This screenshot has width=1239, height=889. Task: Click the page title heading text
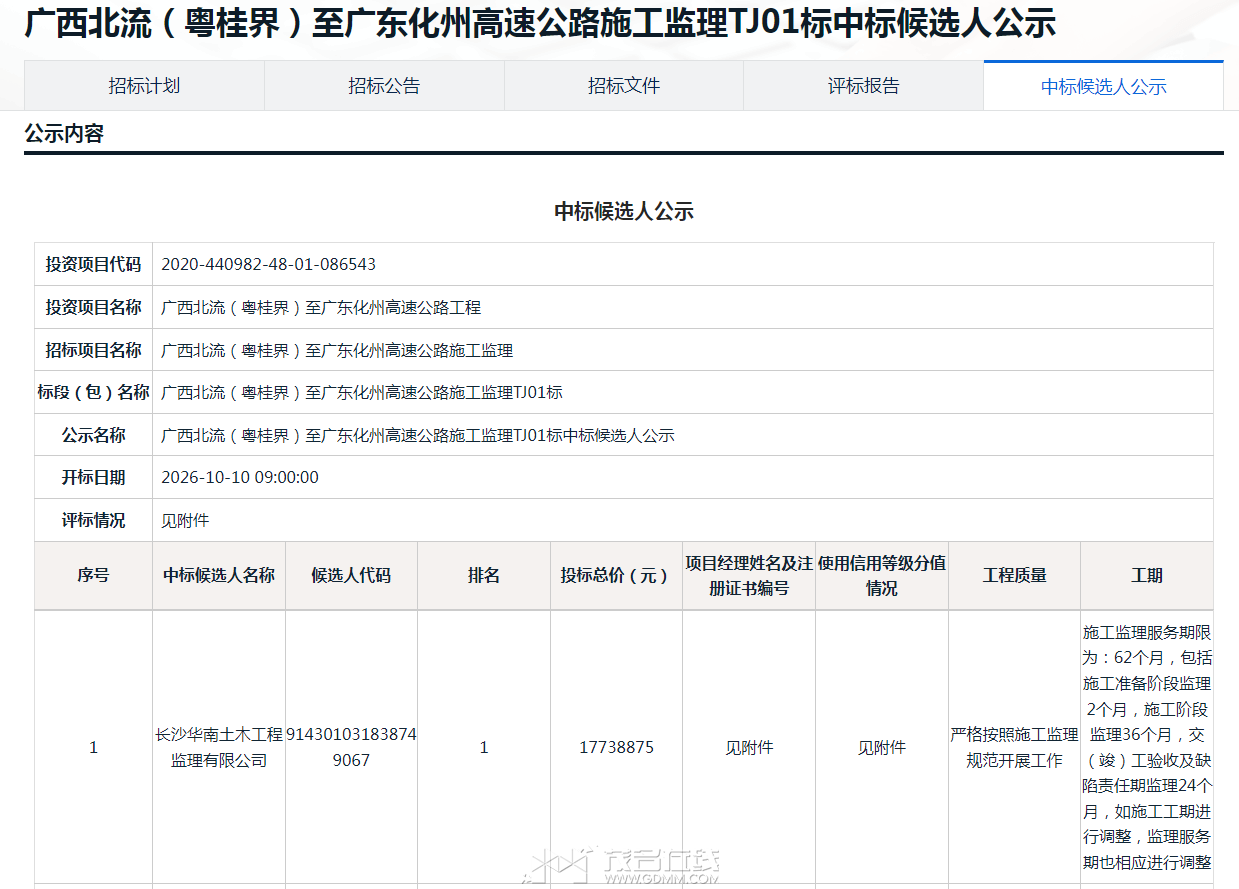540,23
